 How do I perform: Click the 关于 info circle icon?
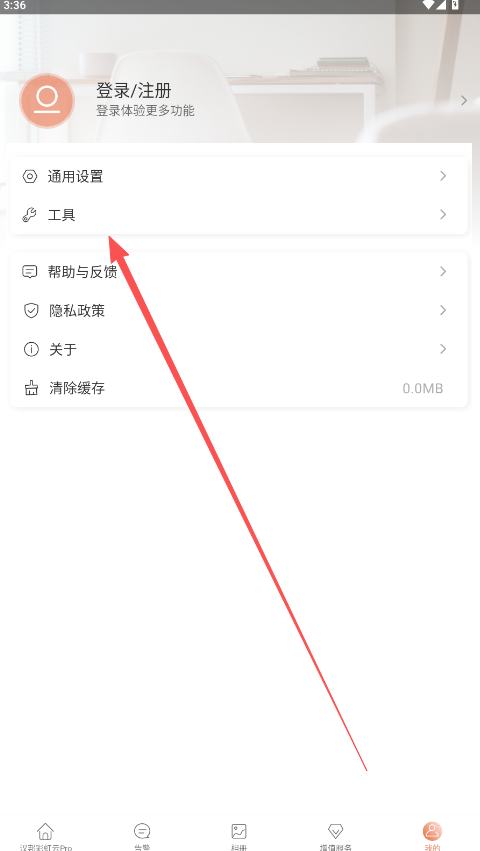(31, 349)
